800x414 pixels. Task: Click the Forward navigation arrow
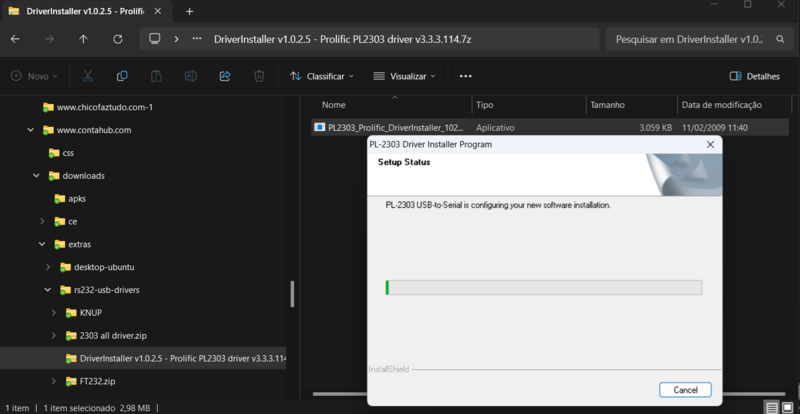49,39
